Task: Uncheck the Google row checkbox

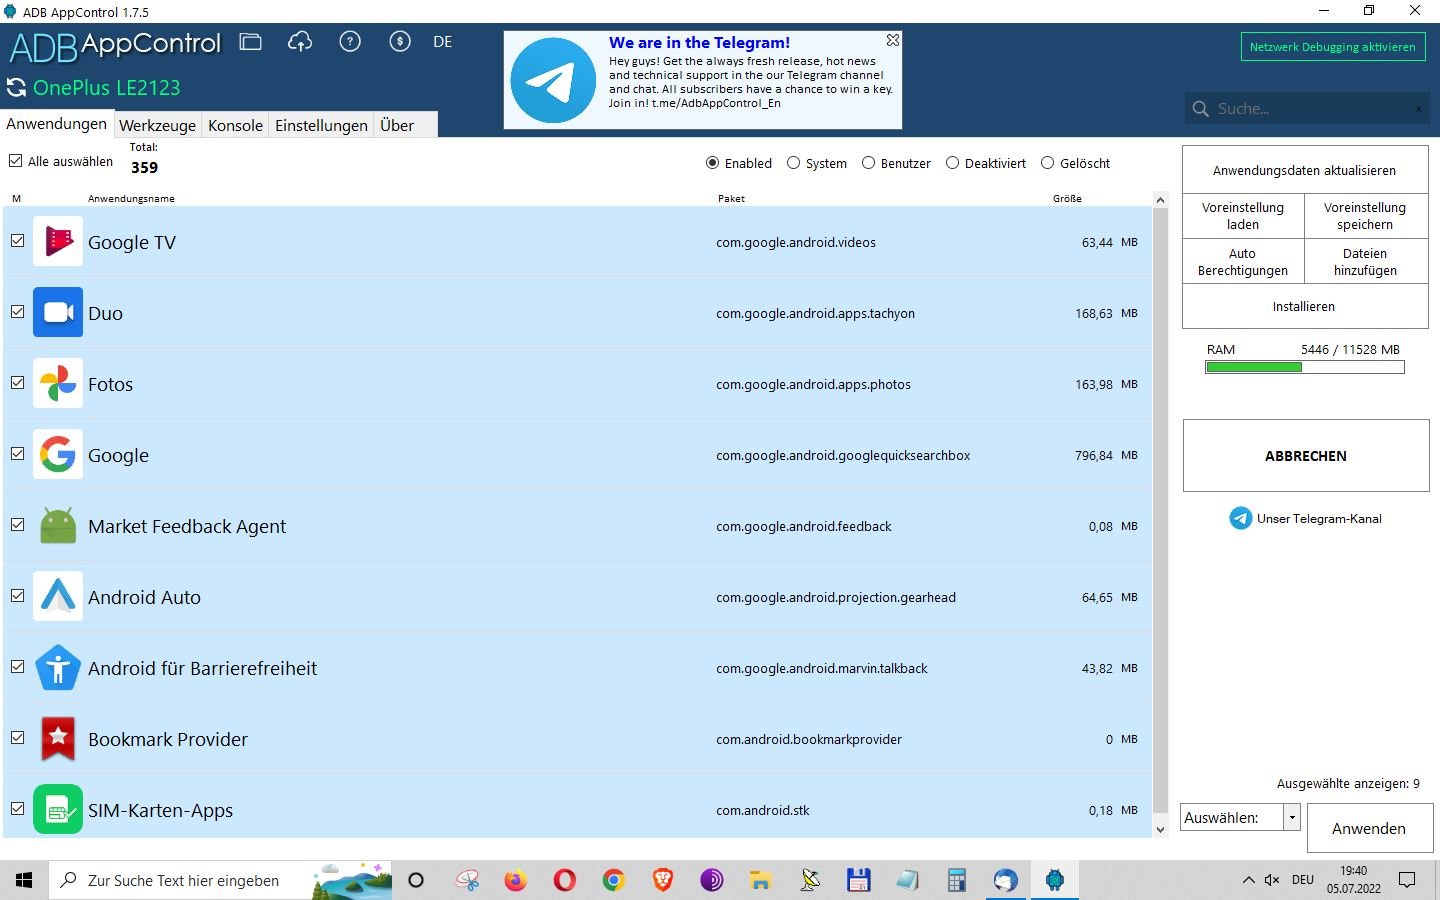Action: (17, 454)
